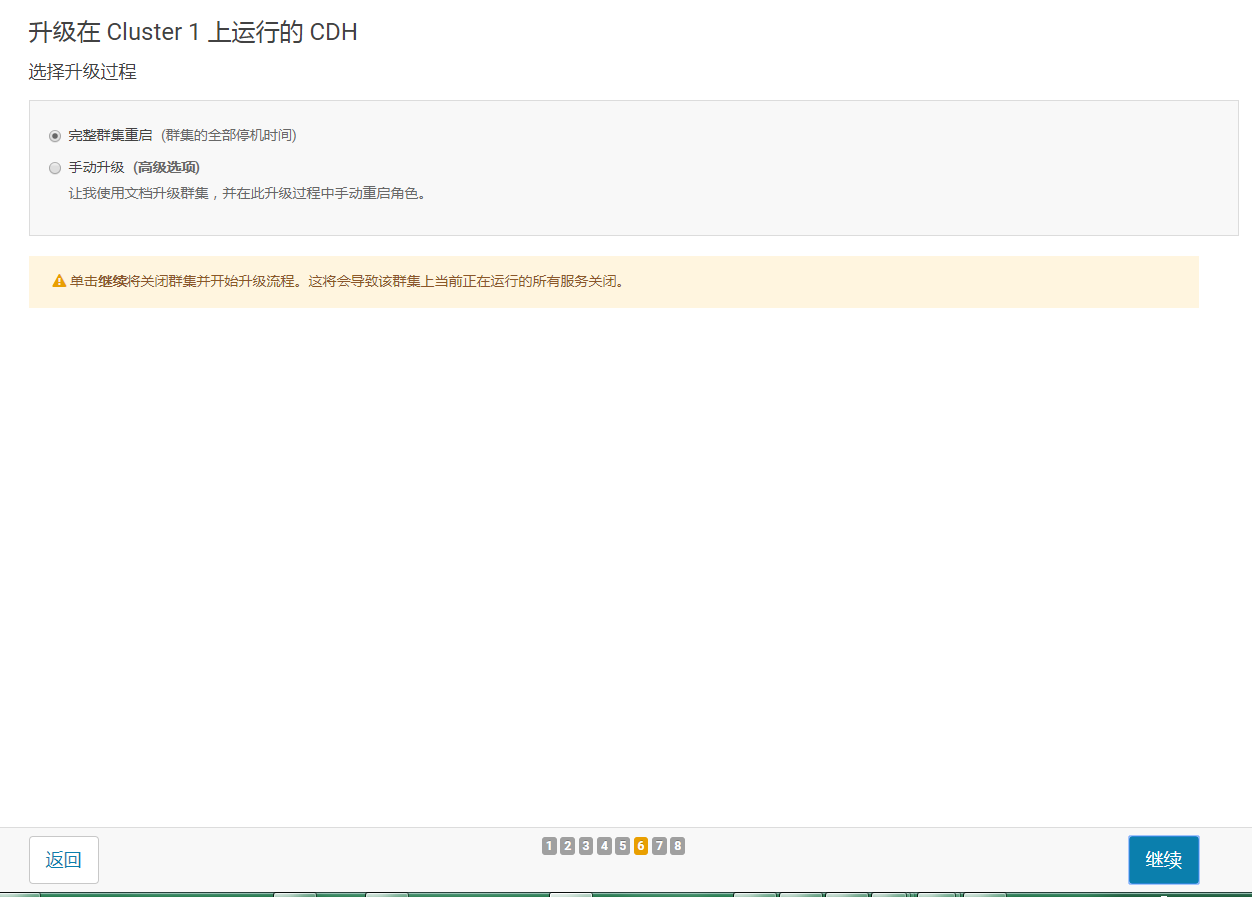Click the 返回 button to go back
This screenshot has height=897, width=1252.
click(x=63, y=859)
